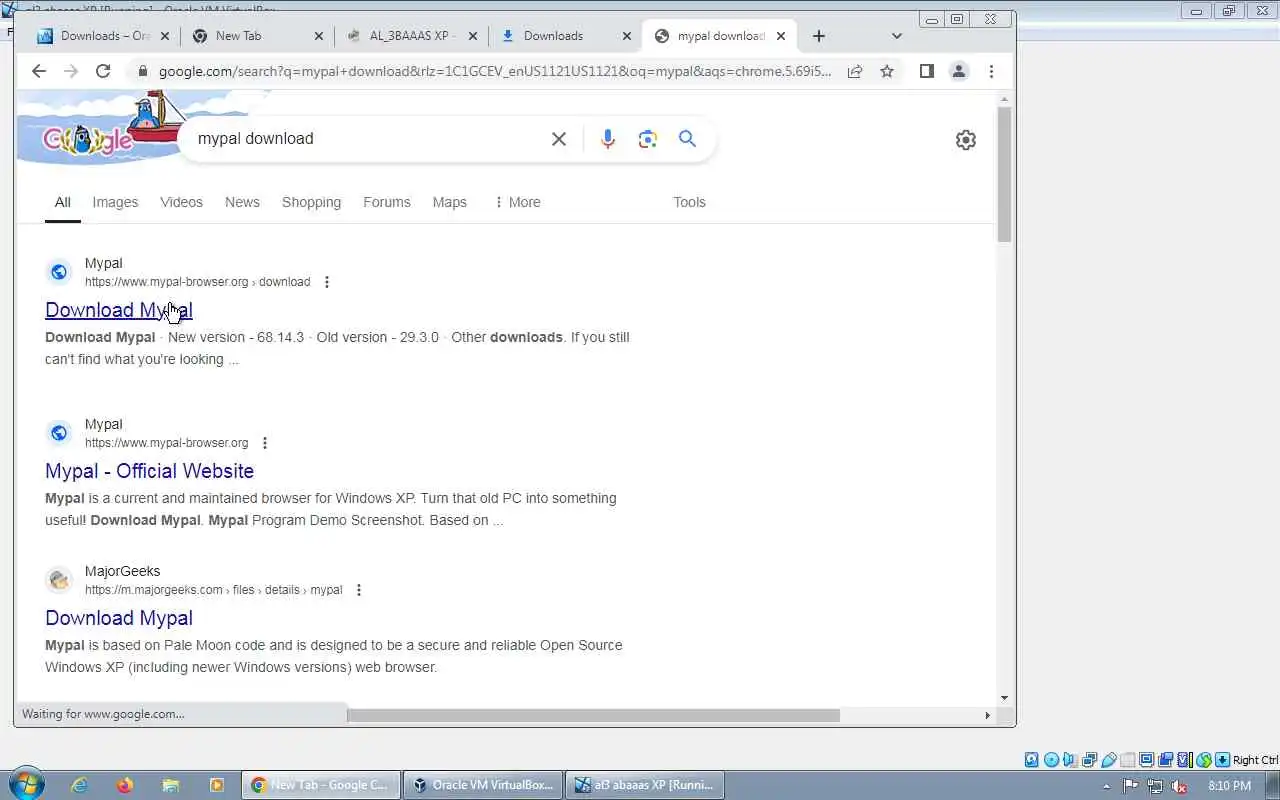Search by image with Google Lens icon

(648, 139)
